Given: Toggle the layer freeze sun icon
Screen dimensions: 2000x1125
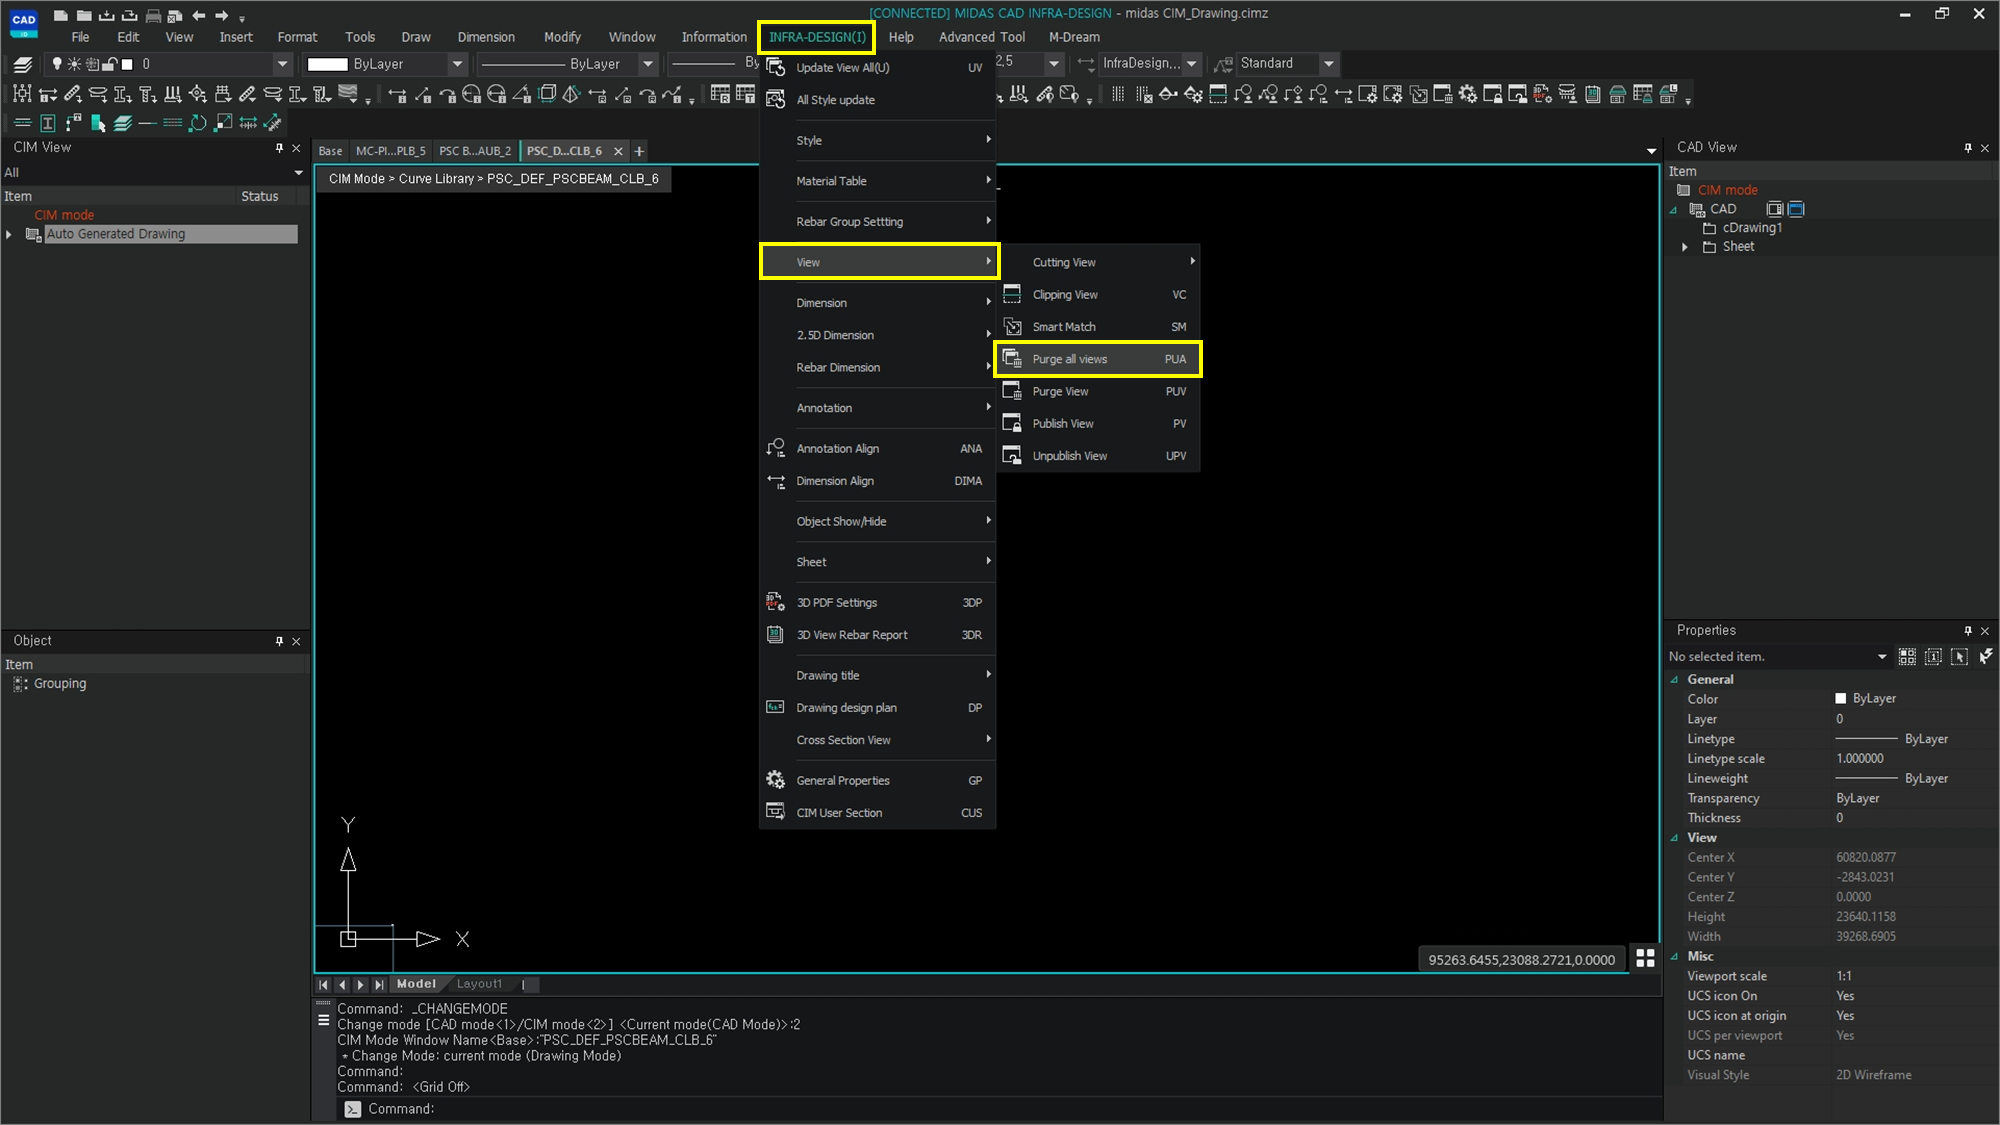Looking at the screenshot, I should 74,64.
